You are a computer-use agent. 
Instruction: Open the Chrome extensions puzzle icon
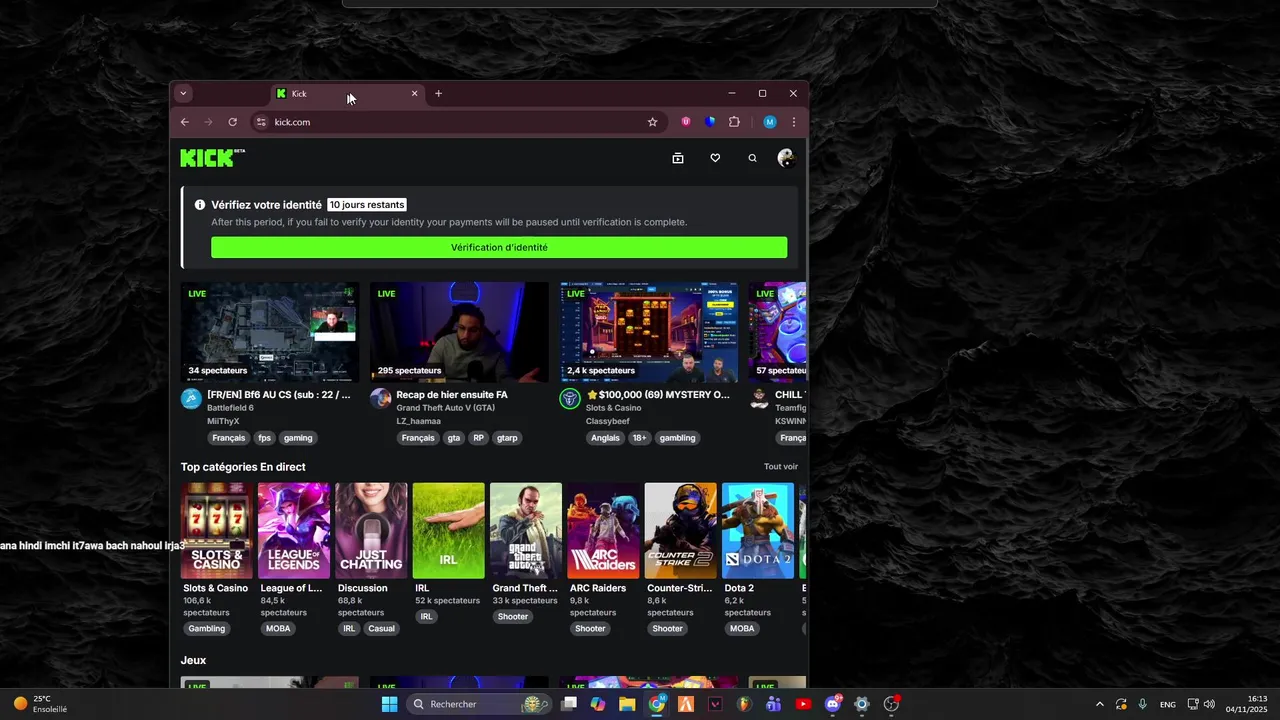pyautogui.click(x=734, y=122)
